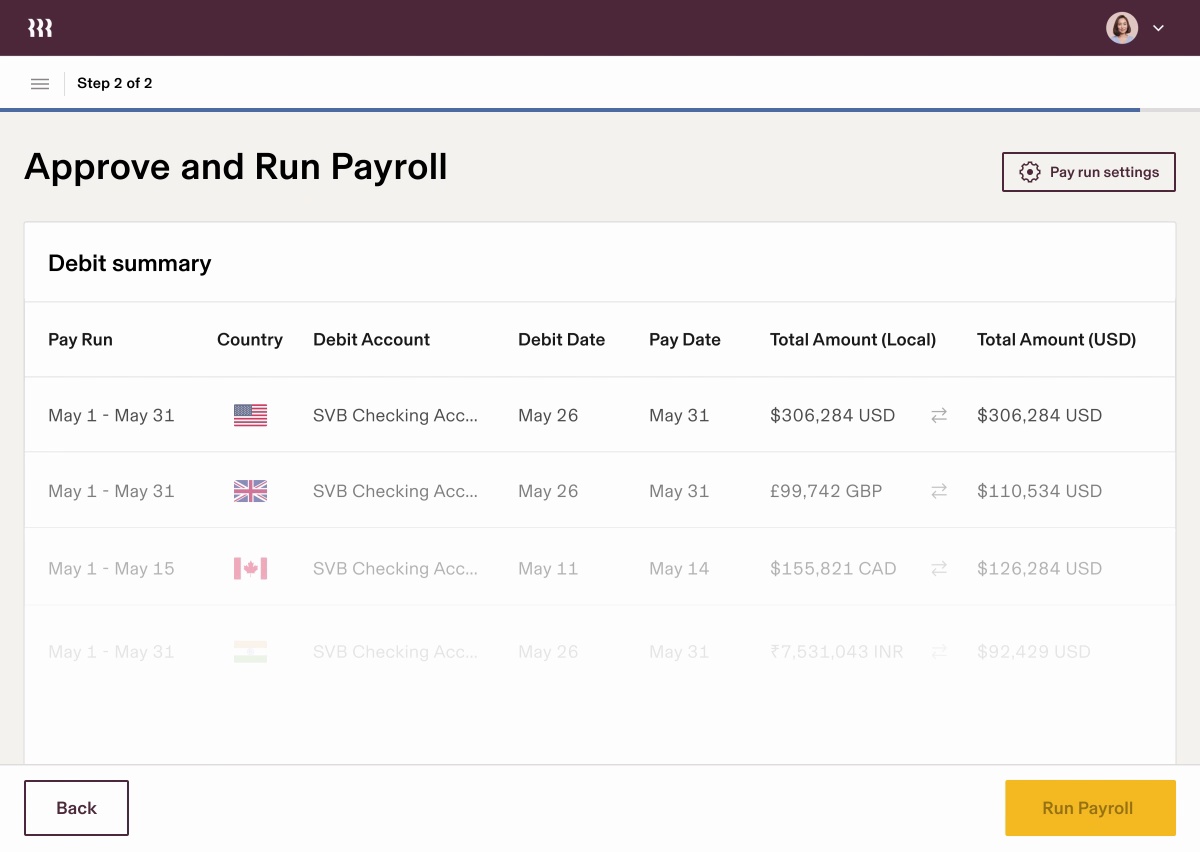This screenshot has height=852, width=1200.
Task: Click the Pay Run column header
Action: click(x=80, y=340)
